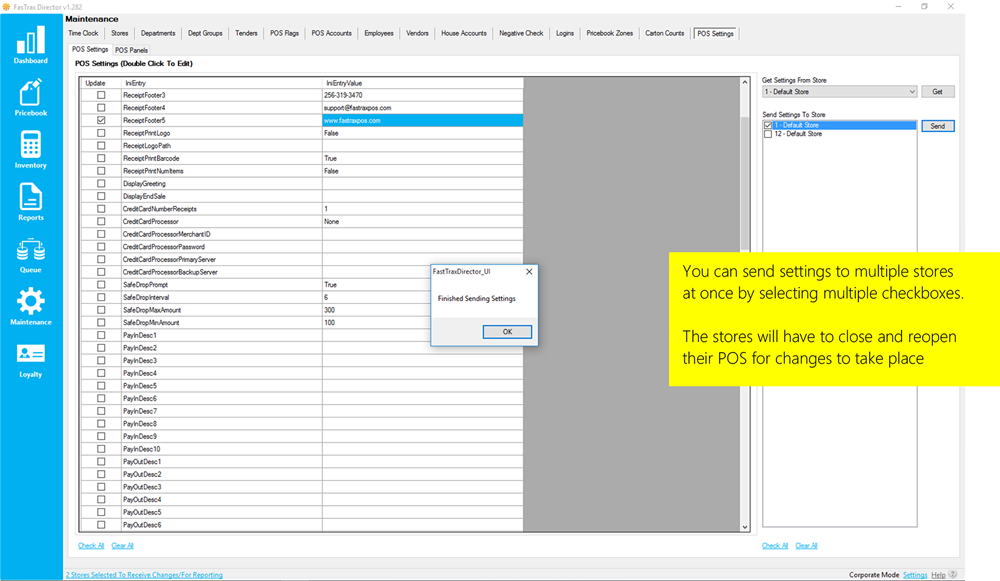Click the settings grid scrollbar down arrow
The image size is (1000, 581).
click(744, 527)
